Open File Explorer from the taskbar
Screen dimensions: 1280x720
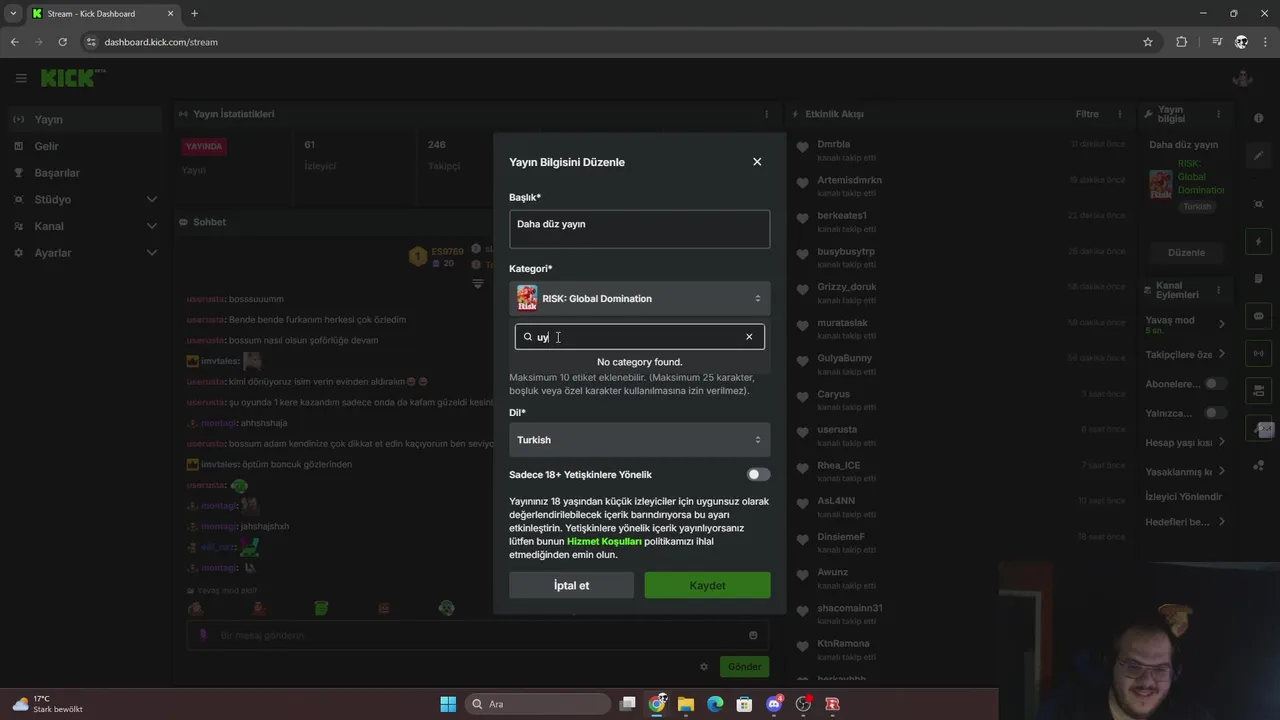coord(686,704)
